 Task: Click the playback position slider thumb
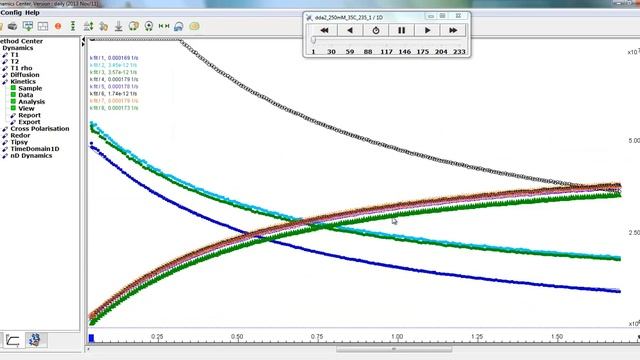click(313, 40)
